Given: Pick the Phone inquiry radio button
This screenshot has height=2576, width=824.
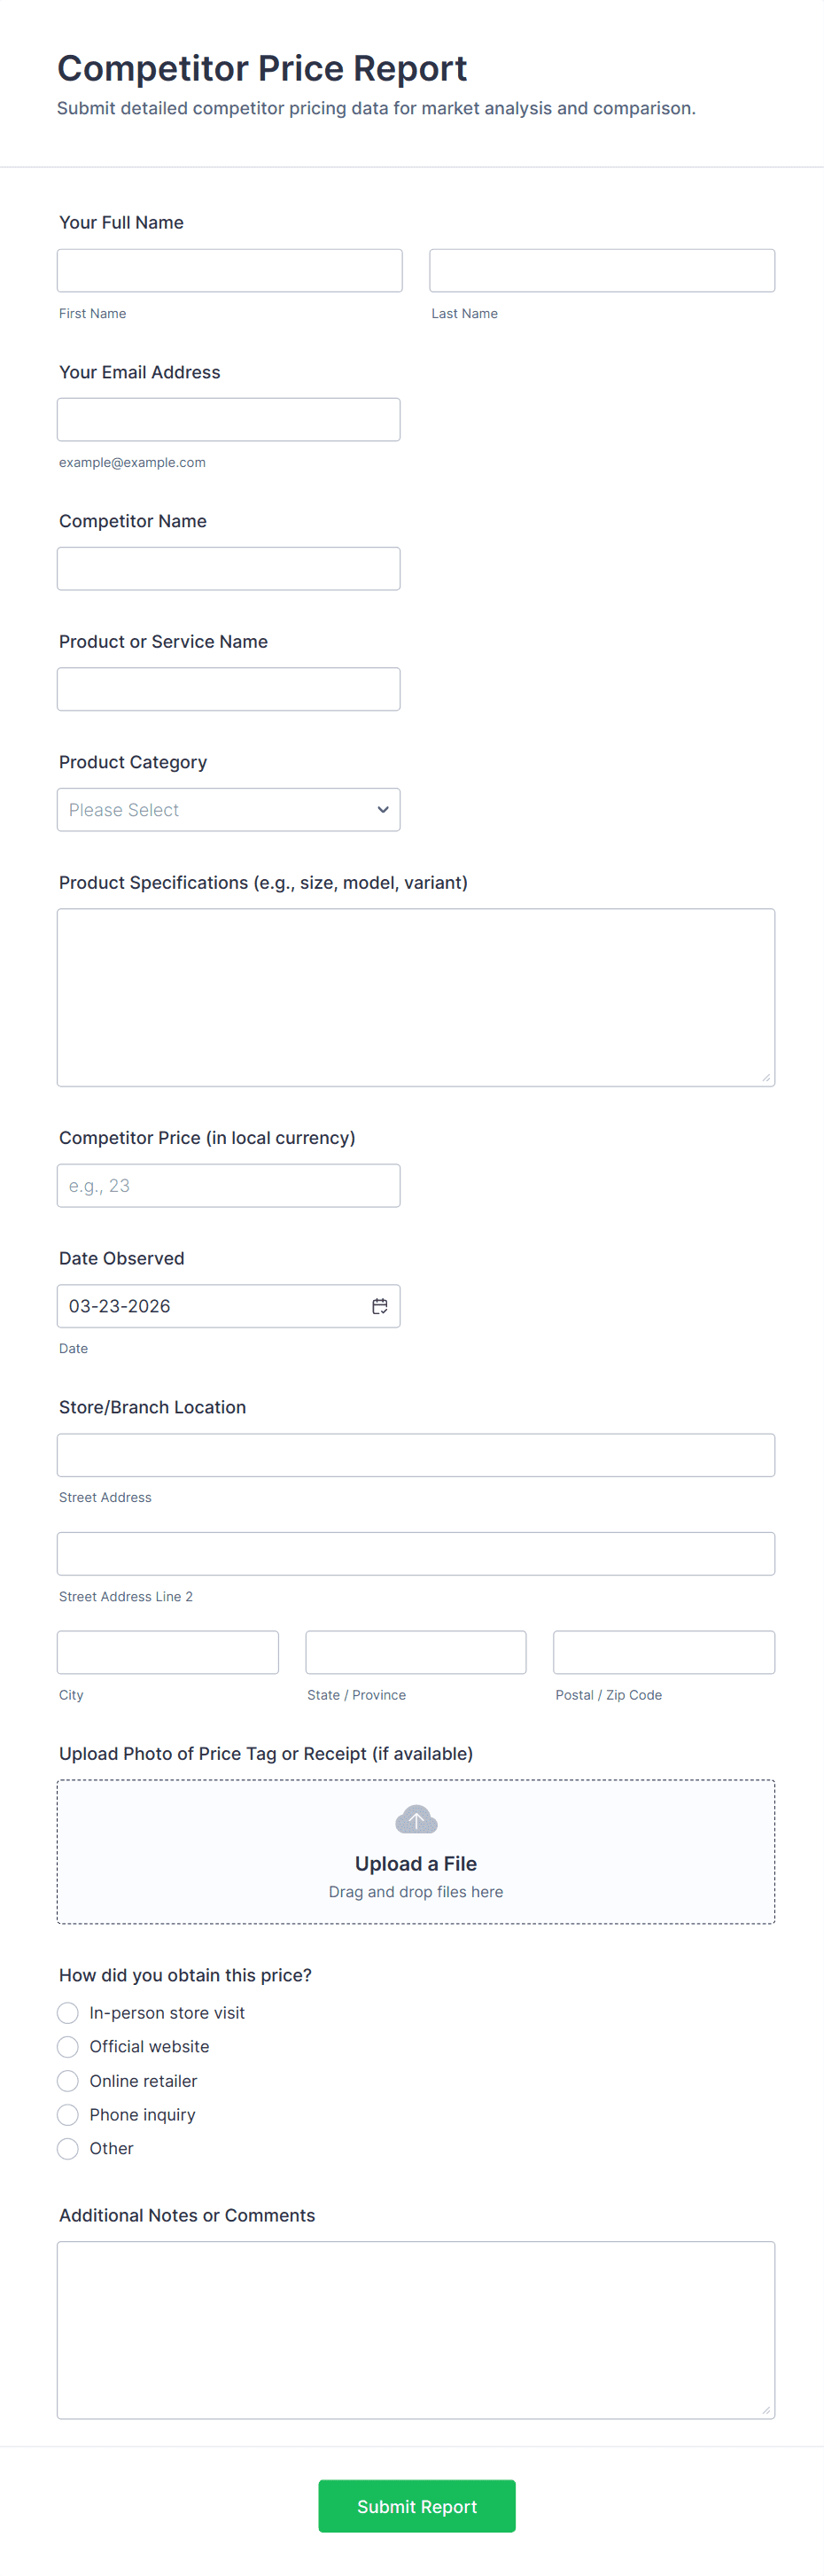Looking at the screenshot, I should 68,2115.
